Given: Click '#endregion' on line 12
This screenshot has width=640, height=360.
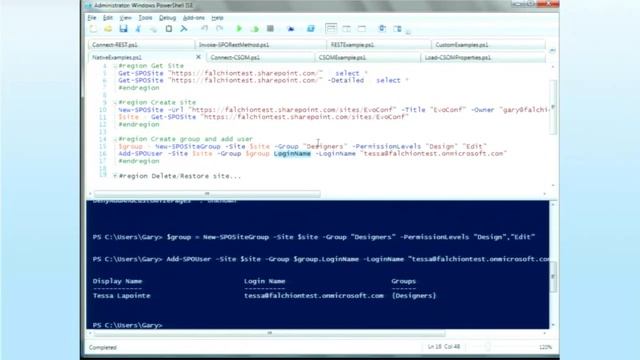Looking at the screenshot, I should tap(139, 124).
